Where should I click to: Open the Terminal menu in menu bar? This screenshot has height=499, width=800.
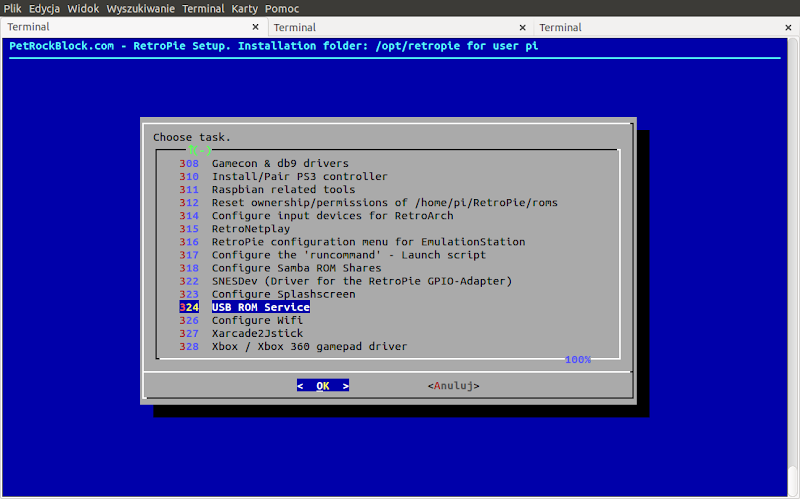point(203,9)
